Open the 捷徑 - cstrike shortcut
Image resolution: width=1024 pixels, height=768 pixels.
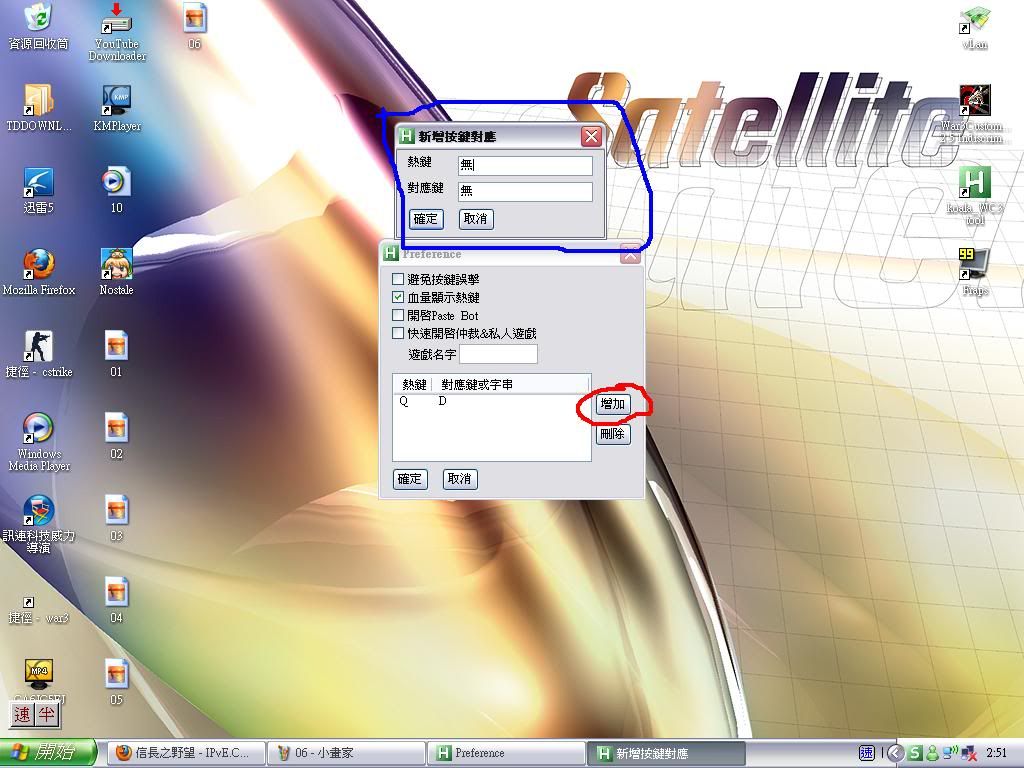point(39,346)
